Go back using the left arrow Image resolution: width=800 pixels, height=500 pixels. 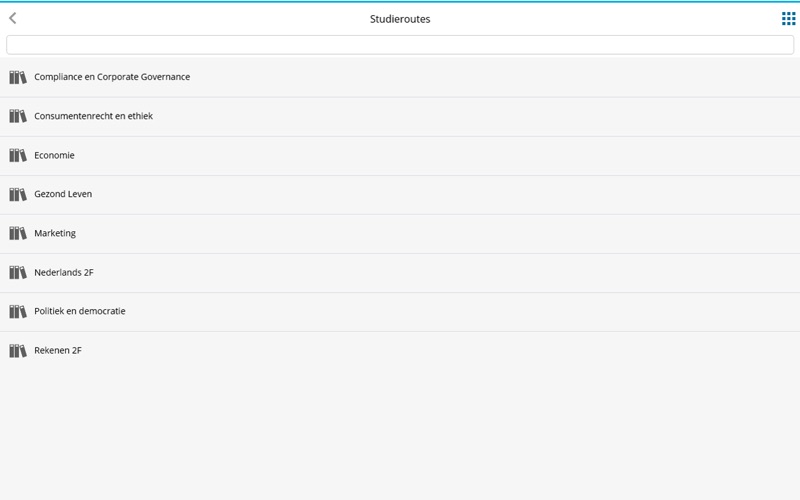pos(13,19)
